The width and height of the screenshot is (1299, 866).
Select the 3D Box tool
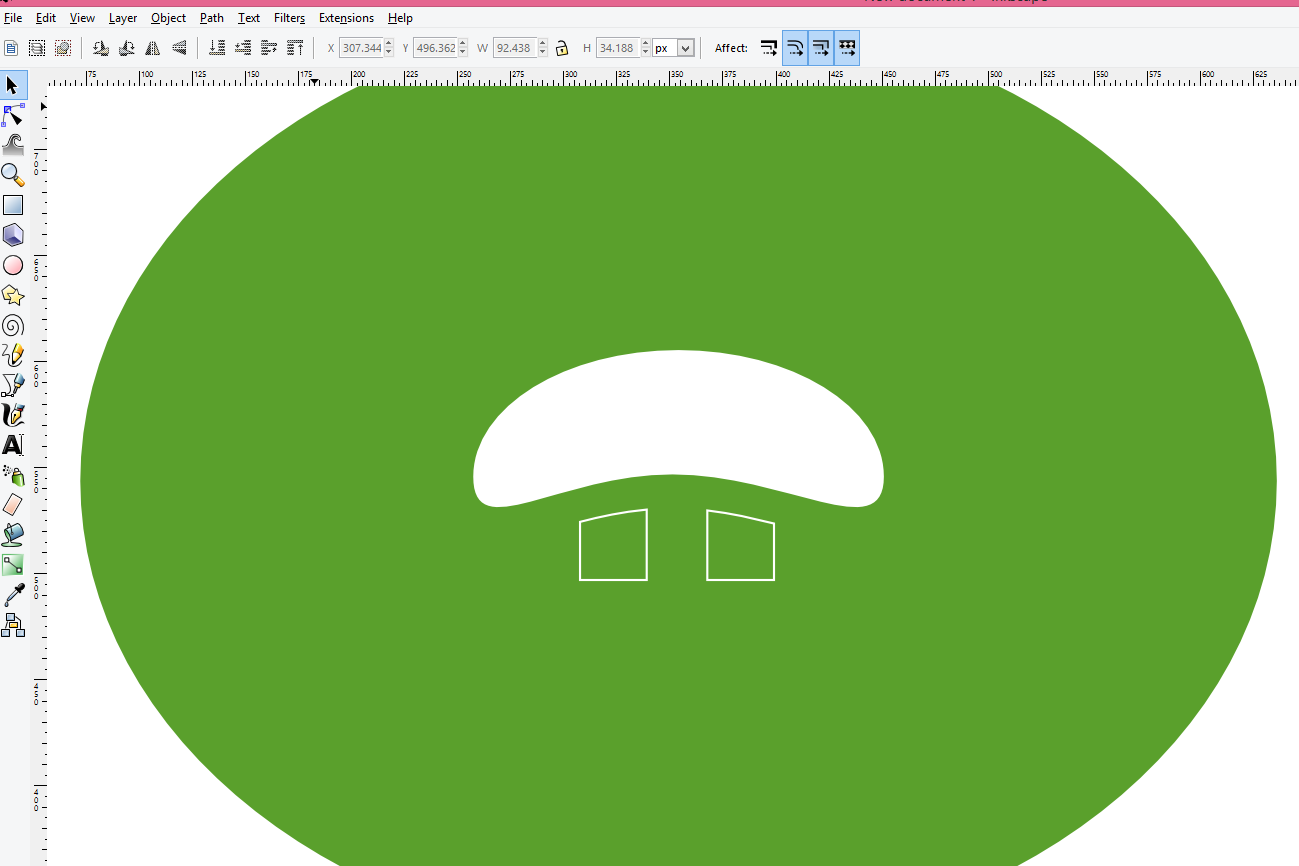click(13, 235)
